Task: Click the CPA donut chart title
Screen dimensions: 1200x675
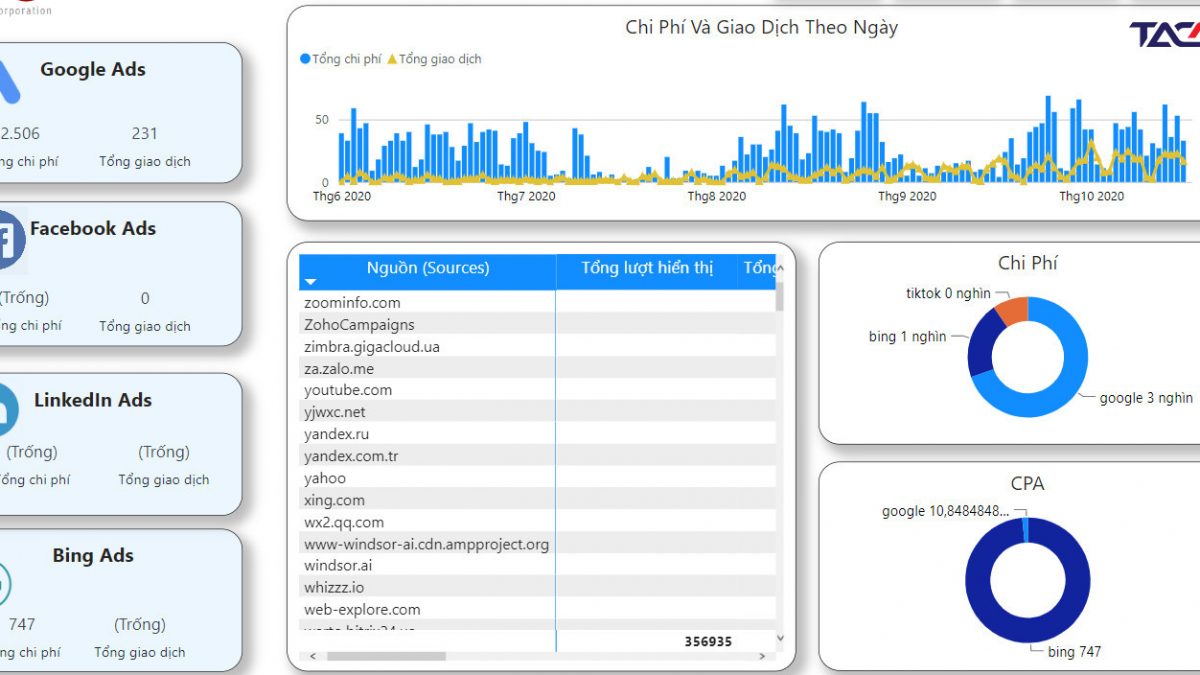Action: click(x=1027, y=483)
